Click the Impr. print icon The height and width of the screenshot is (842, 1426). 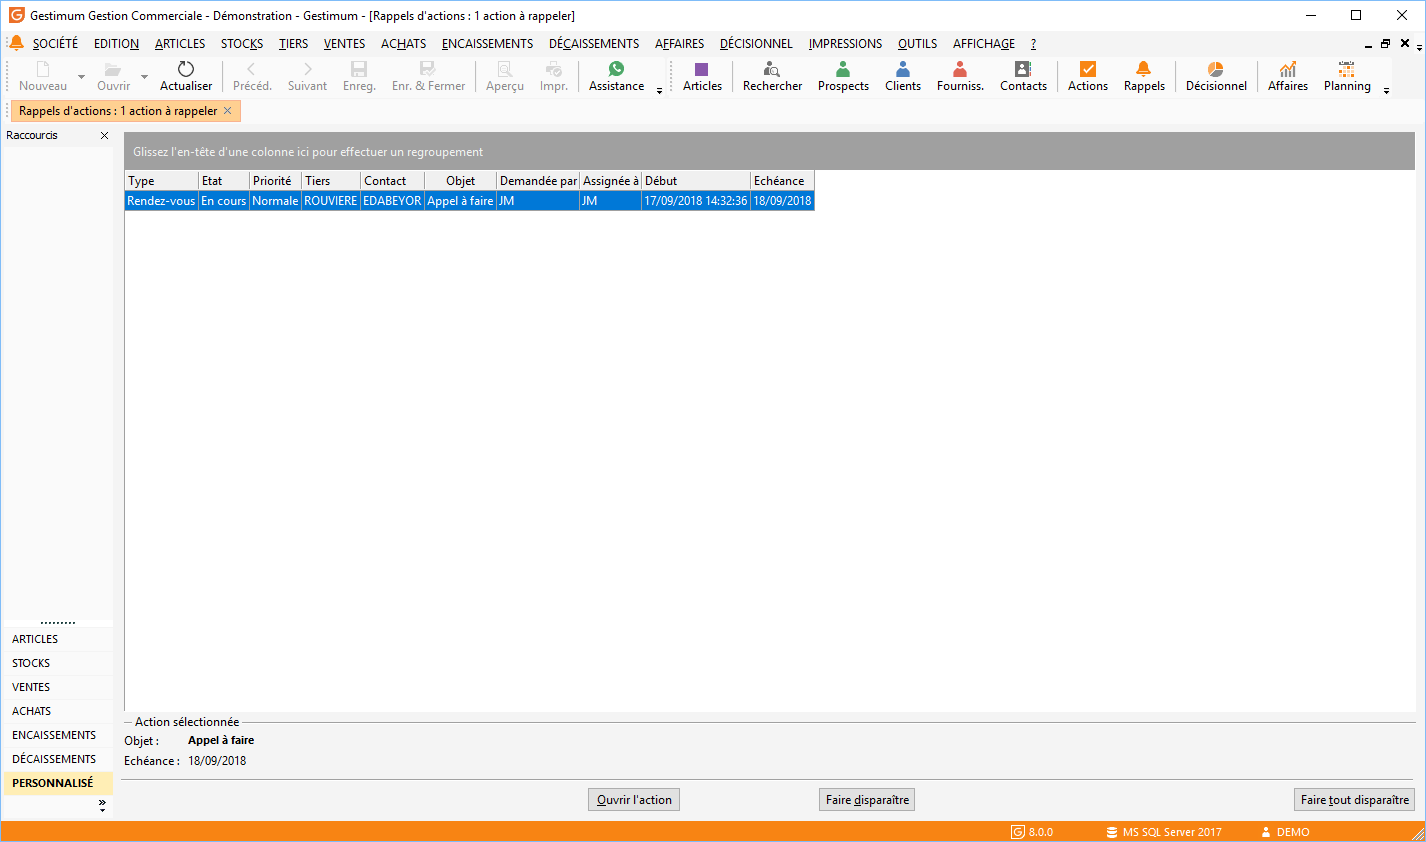[554, 69]
